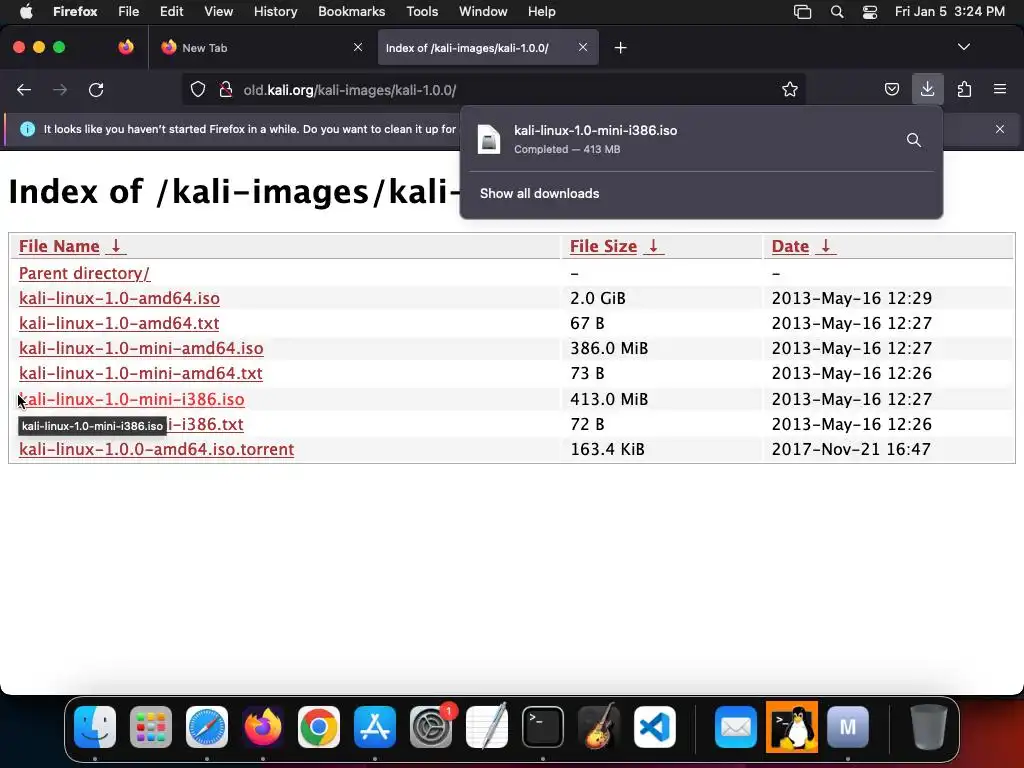This screenshot has width=1024, height=768.
Task: Open the Edit menu
Action: [171, 11]
